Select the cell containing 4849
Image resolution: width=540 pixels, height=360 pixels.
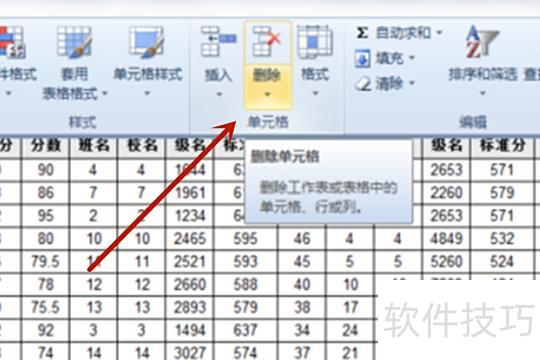click(x=446, y=239)
